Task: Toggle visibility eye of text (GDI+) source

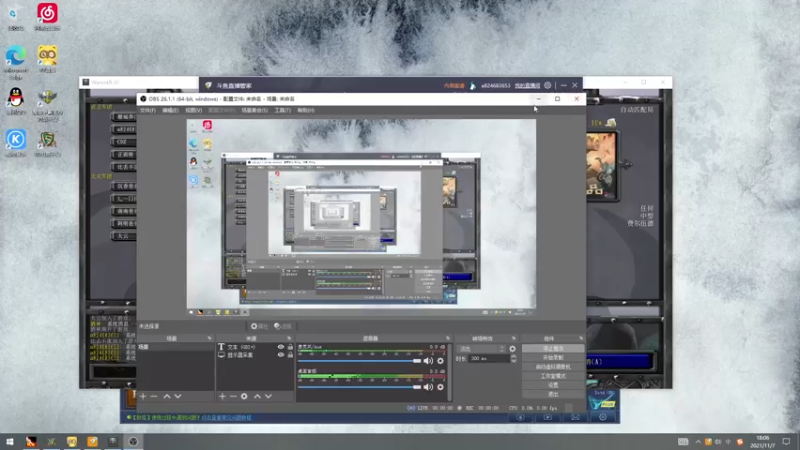Action: point(281,347)
